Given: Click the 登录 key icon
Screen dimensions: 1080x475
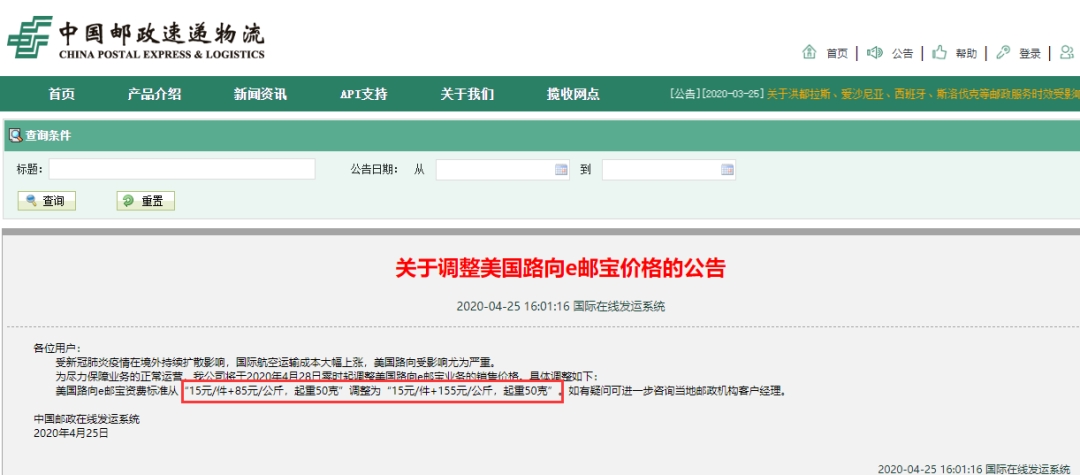Looking at the screenshot, I should click(x=1003, y=52).
